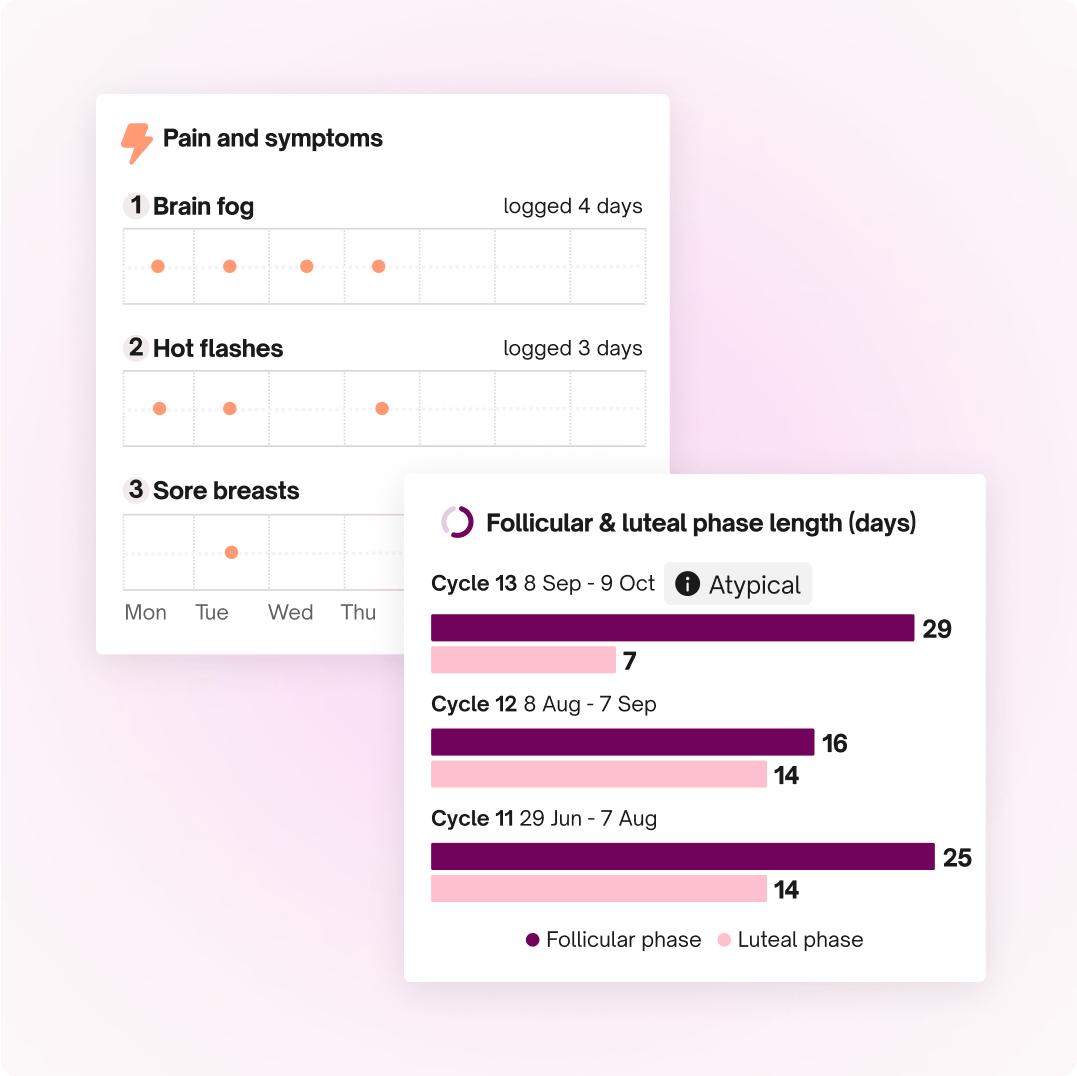Select the Cycle 12 heading
Image resolution: width=1077 pixels, height=1076 pixels.
pos(474,704)
